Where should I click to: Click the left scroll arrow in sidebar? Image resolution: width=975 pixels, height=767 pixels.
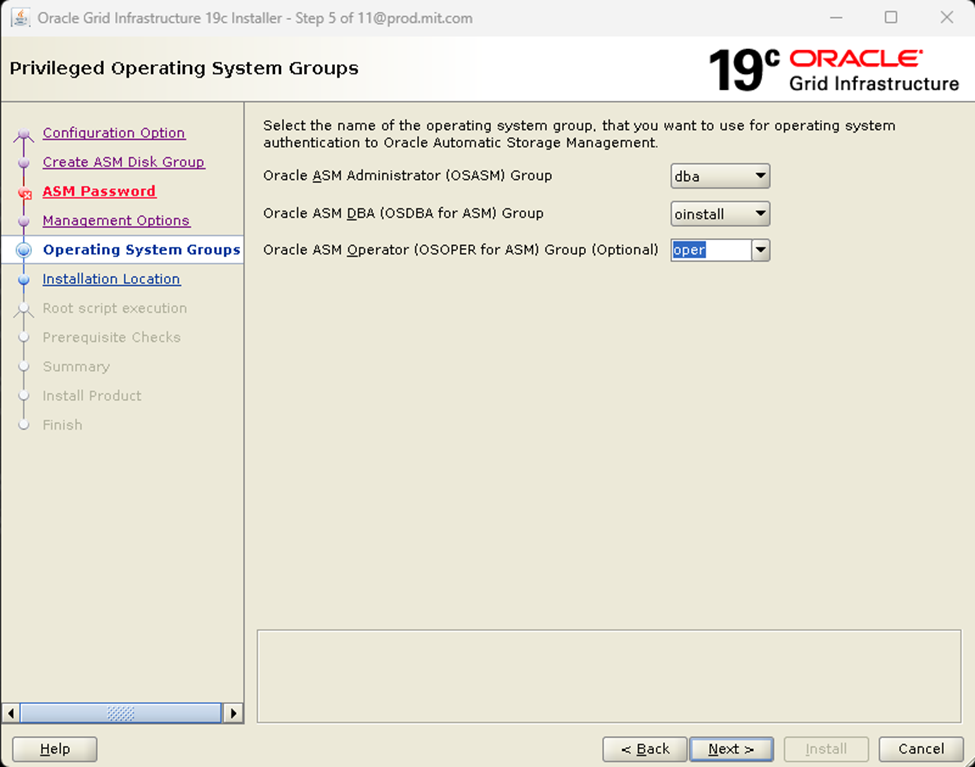(x=11, y=713)
